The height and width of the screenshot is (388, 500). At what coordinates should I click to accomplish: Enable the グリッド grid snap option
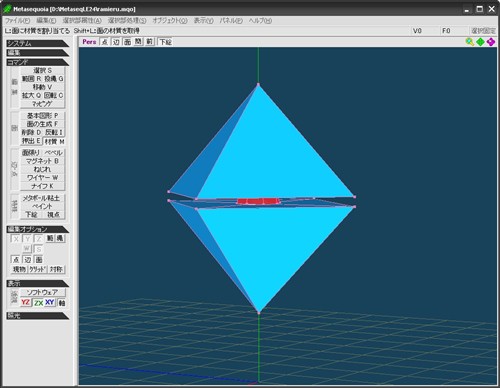[x=38, y=269]
